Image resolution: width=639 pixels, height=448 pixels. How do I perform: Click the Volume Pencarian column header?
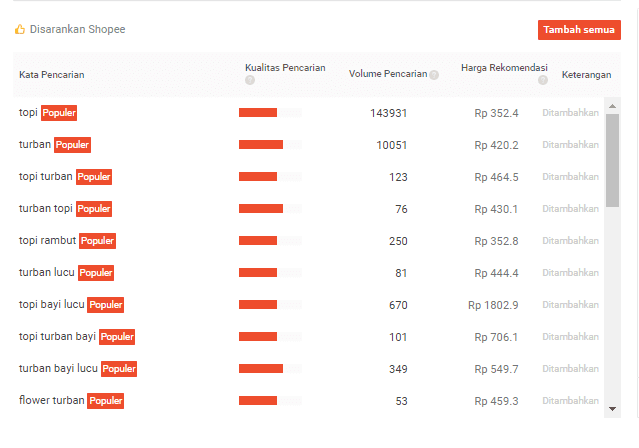[388, 74]
